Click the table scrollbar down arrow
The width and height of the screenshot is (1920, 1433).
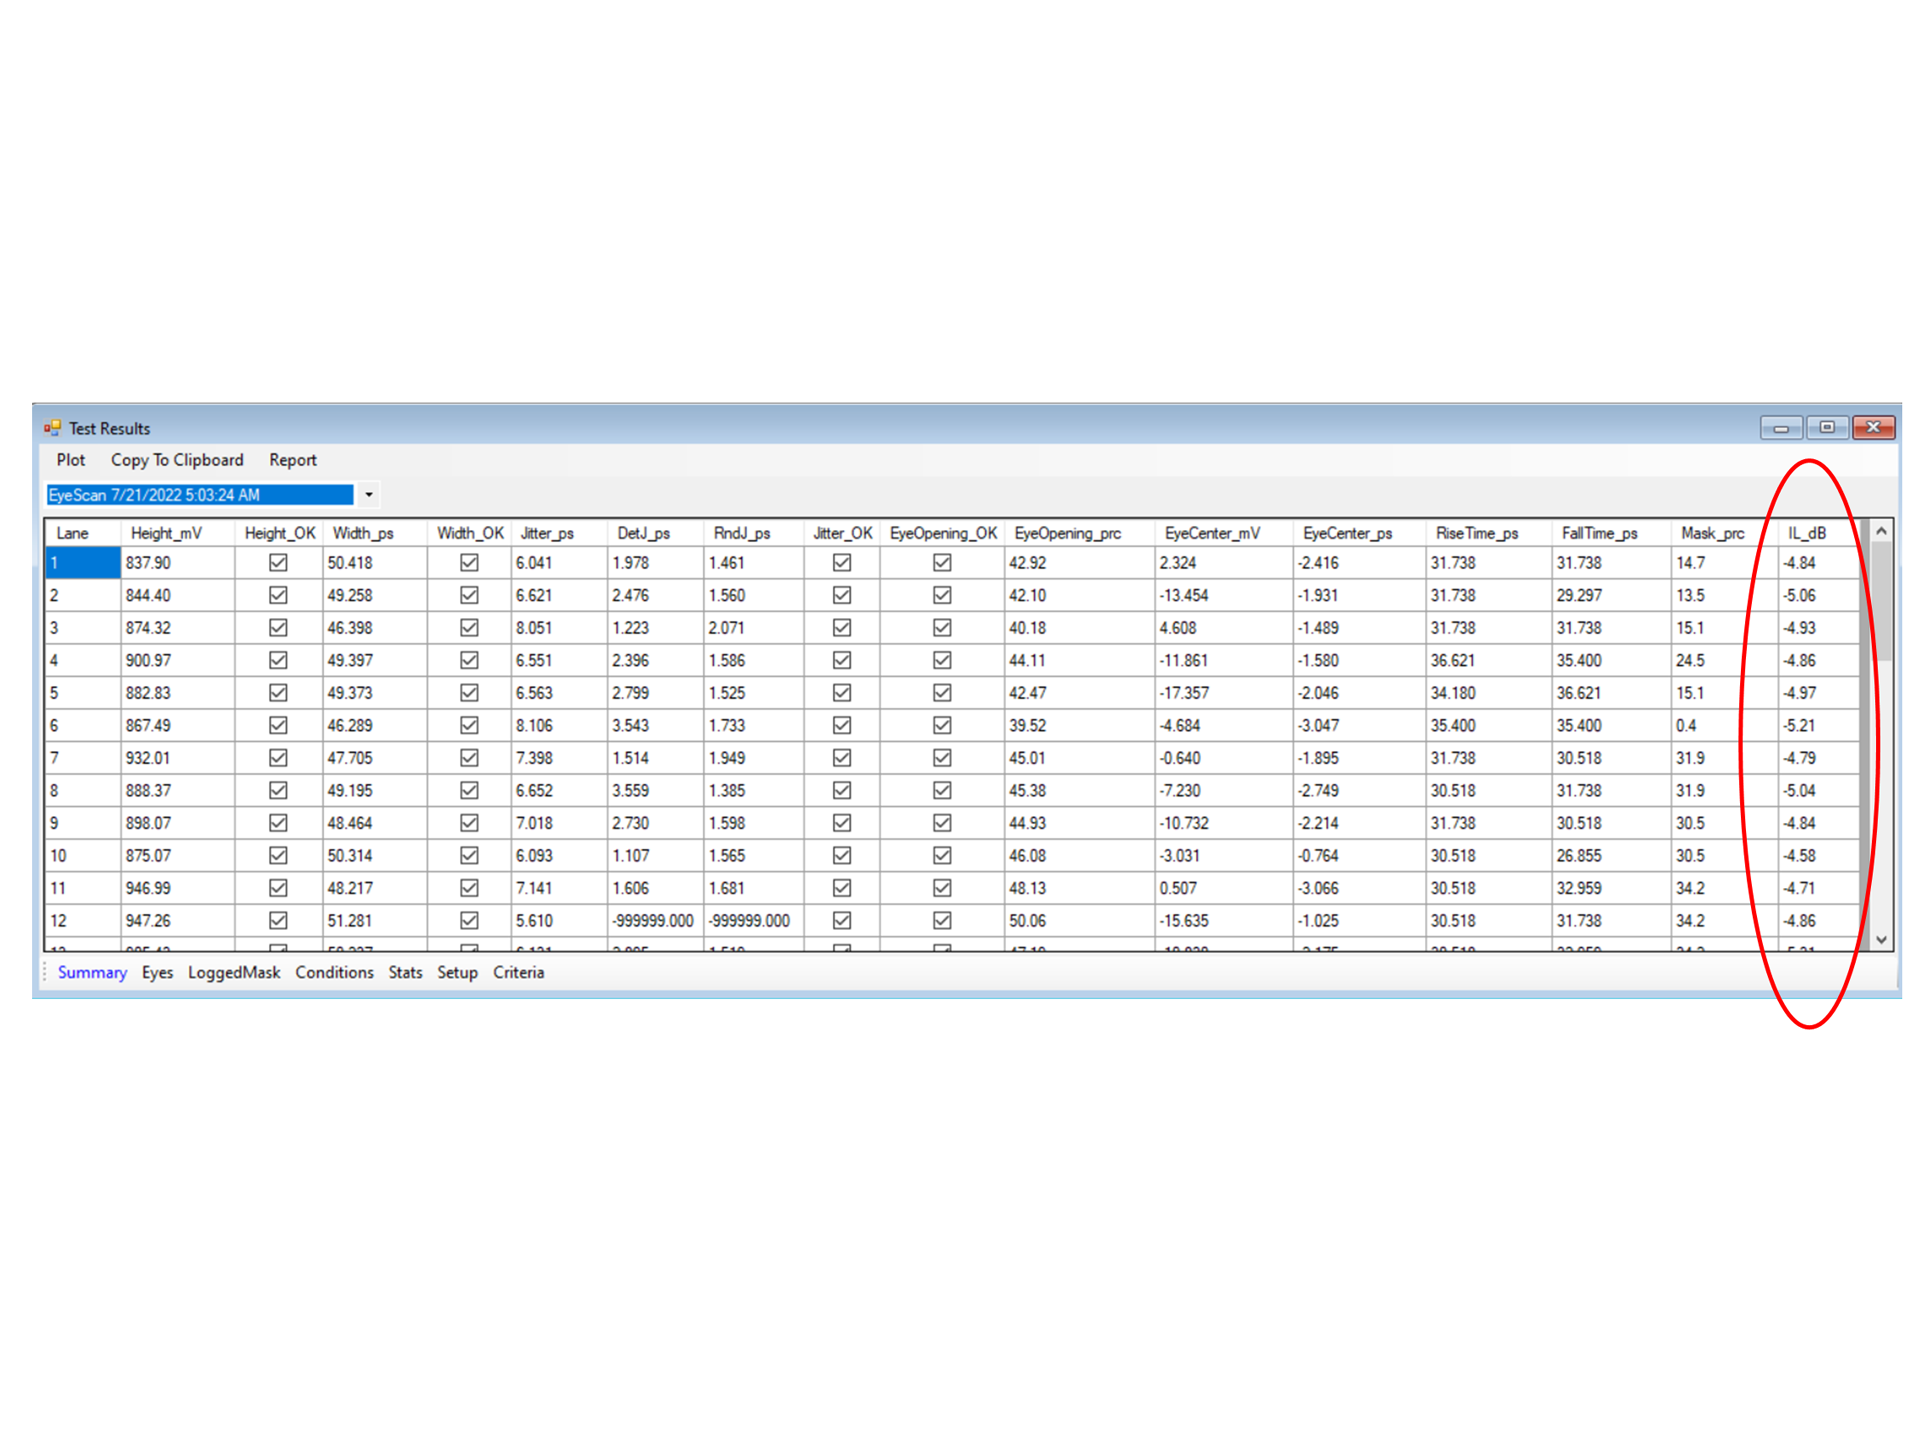coord(1881,939)
